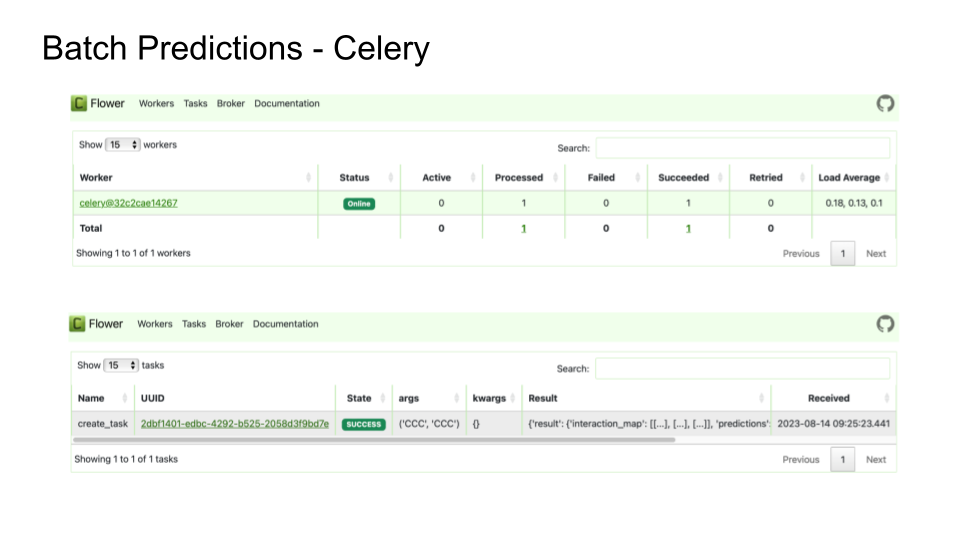Sort tasks by the UUID column sort arrows
960x540 pixels.
(325, 398)
